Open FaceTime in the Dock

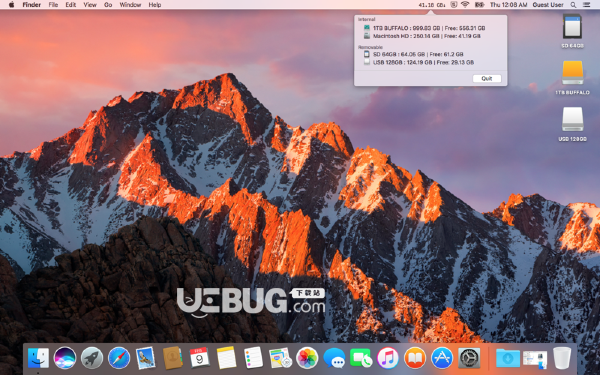click(361, 358)
